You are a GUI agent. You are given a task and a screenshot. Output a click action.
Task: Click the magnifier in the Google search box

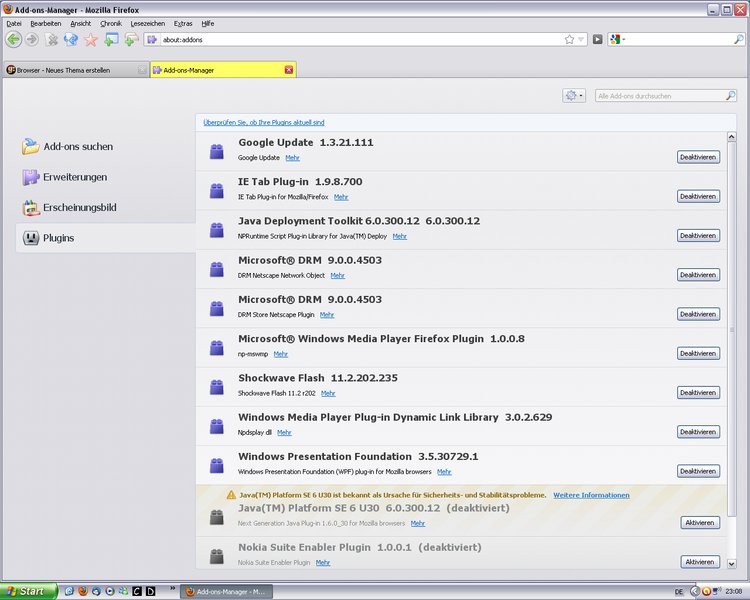pos(739,40)
